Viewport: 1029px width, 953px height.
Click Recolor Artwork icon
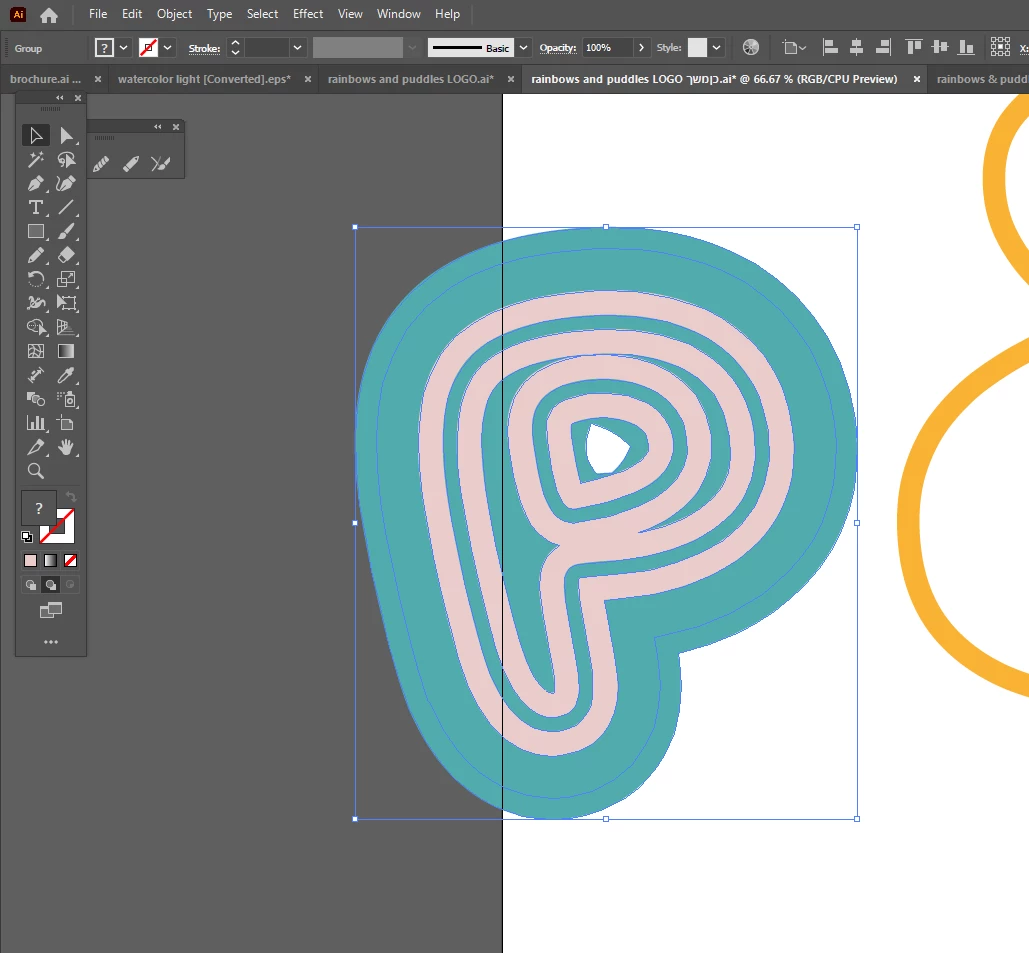(x=751, y=47)
